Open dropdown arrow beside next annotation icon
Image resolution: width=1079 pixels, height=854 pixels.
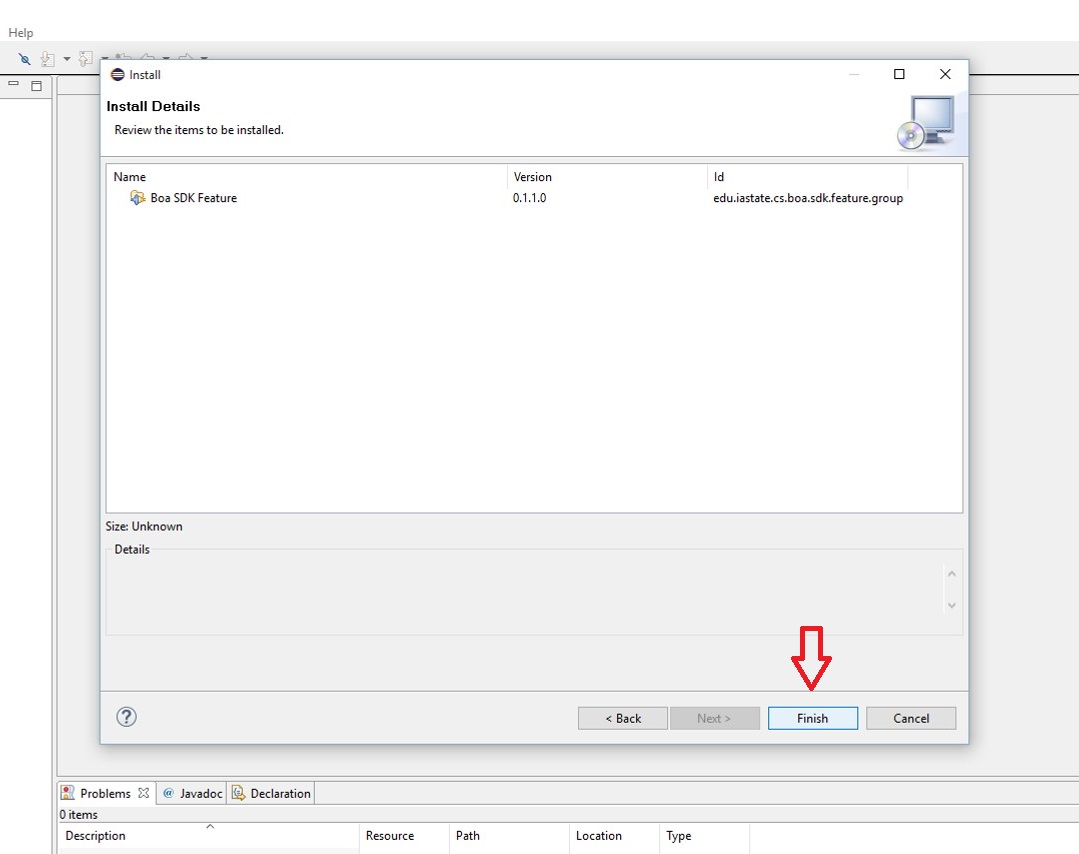(x=67, y=59)
